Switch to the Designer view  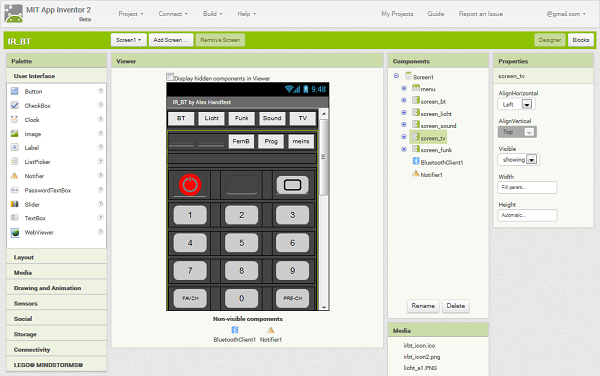click(550, 40)
